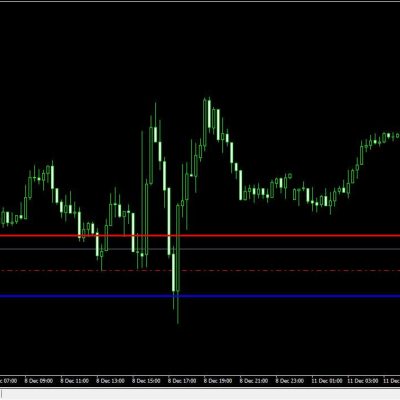Select the red dashed horizontal line
Viewport: 400px width, 400px height.
click(x=200, y=270)
